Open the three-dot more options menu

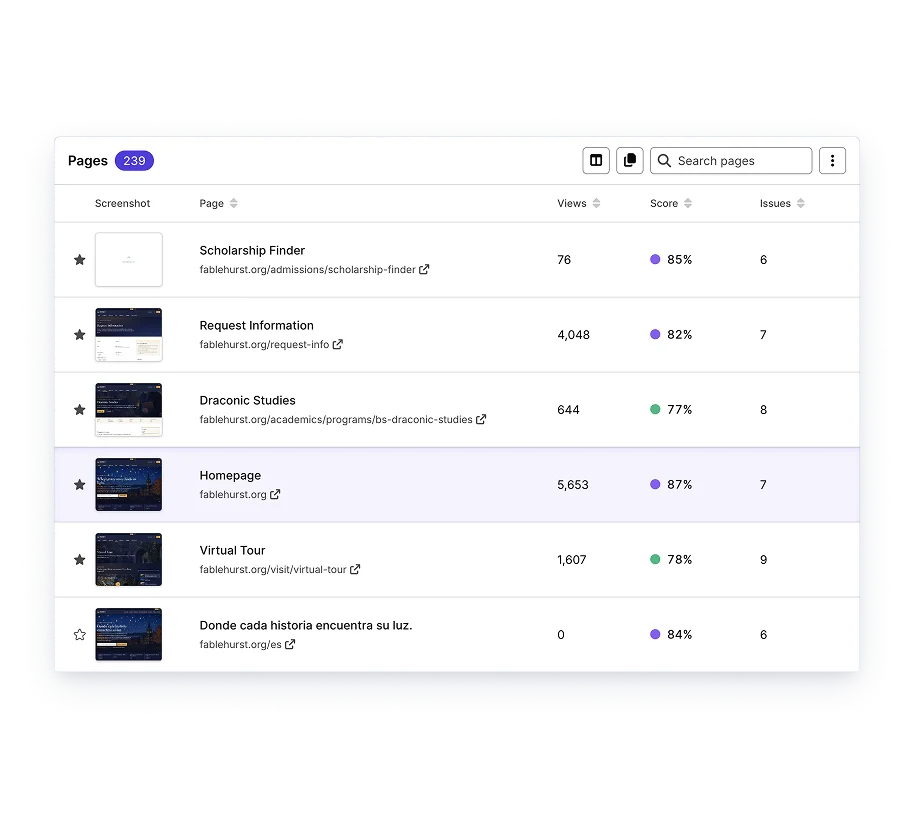pyautogui.click(x=832, y=160)
